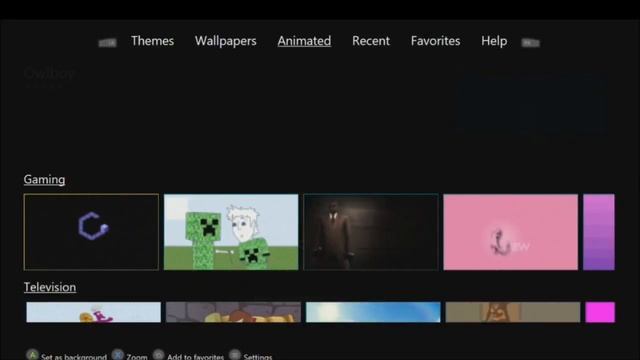Select the Animated tab
640x360 pixels.
(304, 41)
